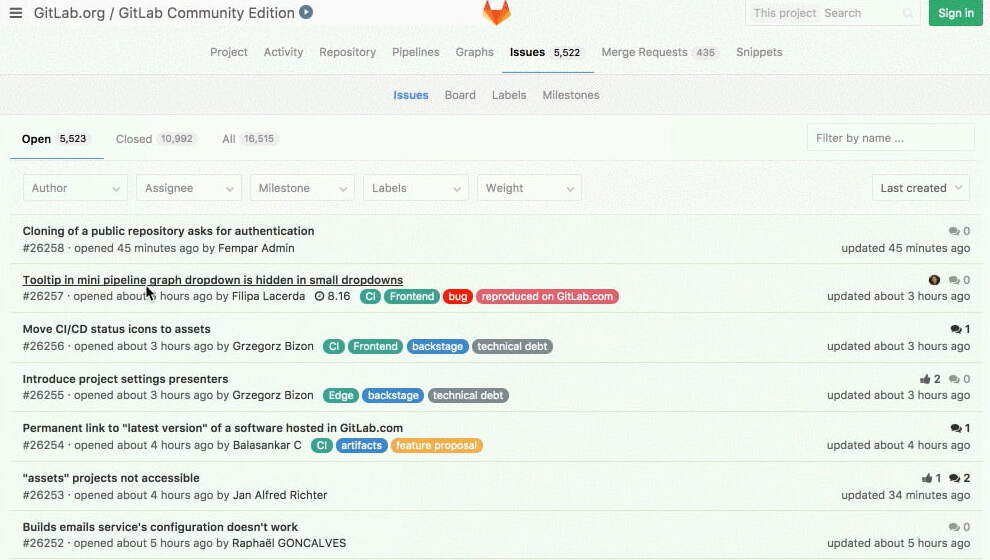Open the Snippets tab
990x560 pixels.
tap(759, 52)
